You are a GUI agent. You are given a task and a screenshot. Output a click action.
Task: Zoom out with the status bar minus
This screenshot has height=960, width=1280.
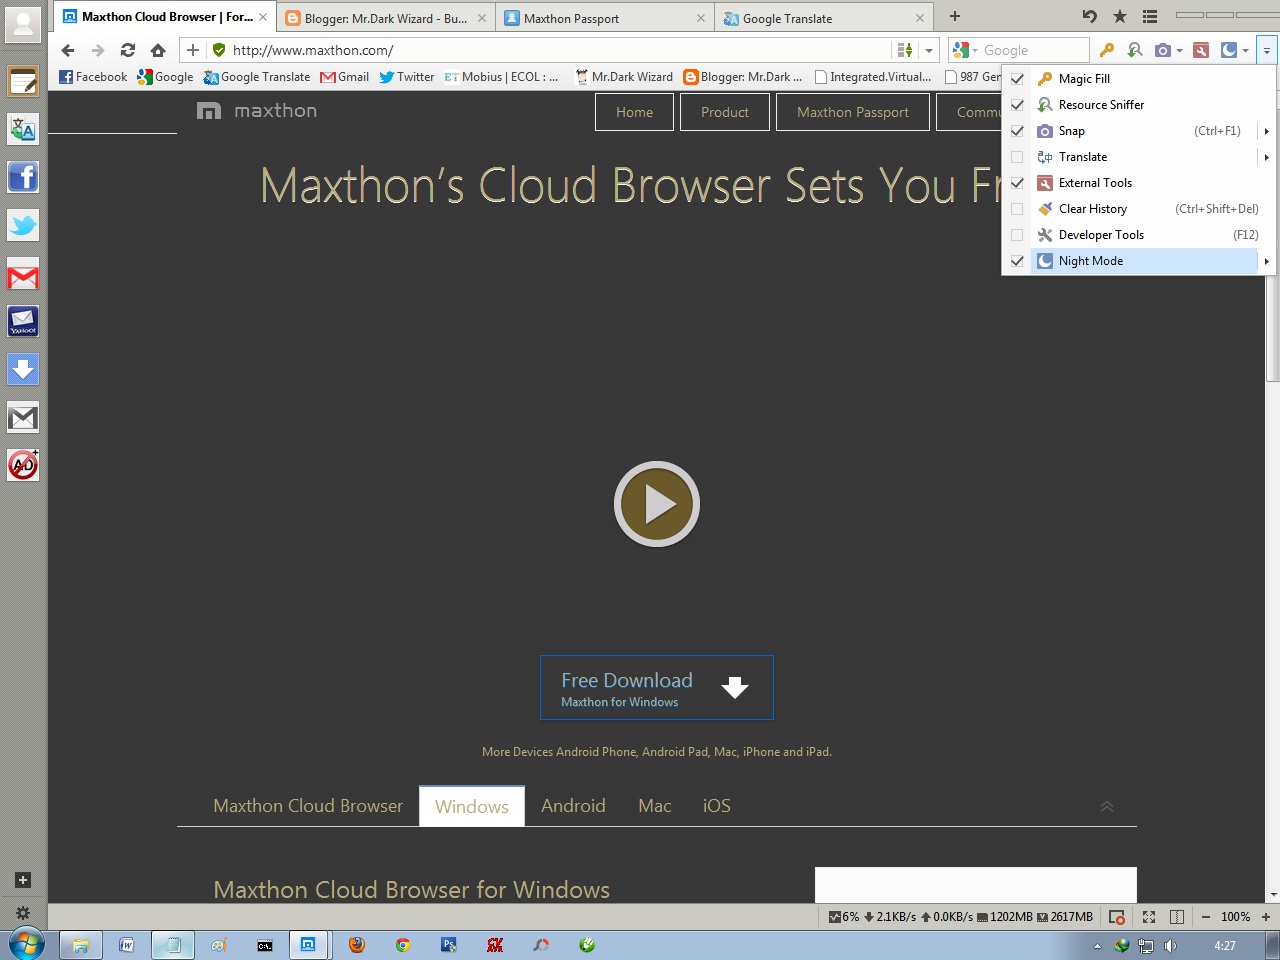(1206, 917)
